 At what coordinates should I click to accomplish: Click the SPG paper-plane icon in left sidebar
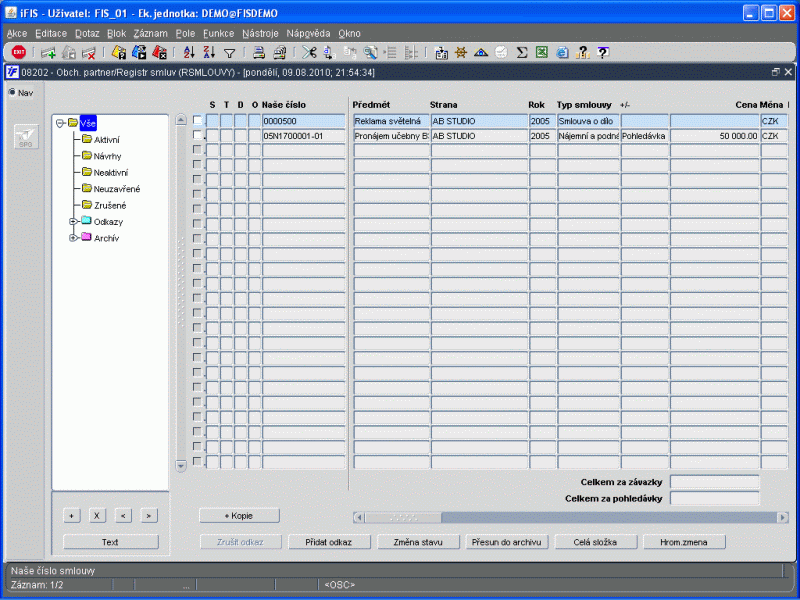[x=26, y=137]
